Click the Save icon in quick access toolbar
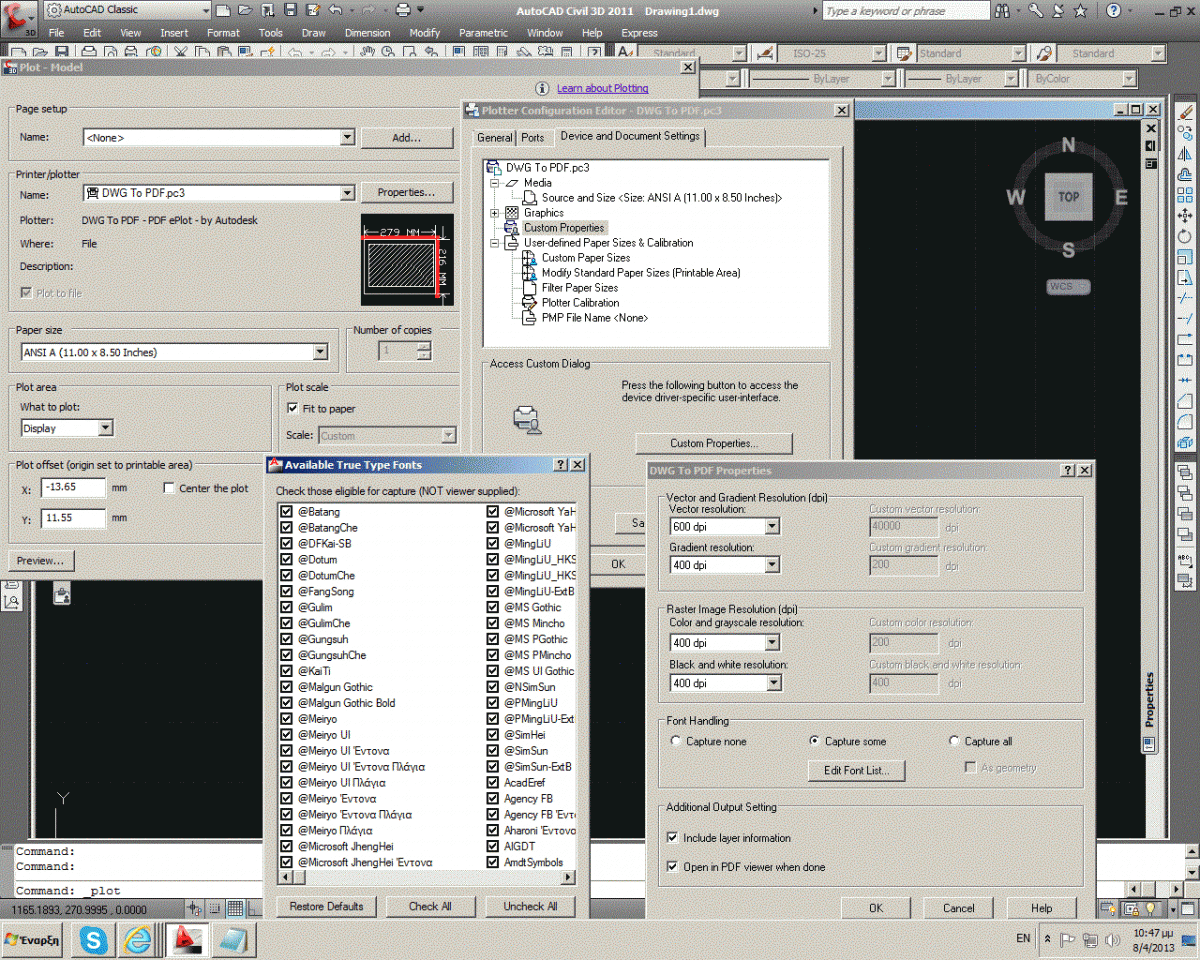Screen dimensions: 1200x960 click(x=289, y=11)
